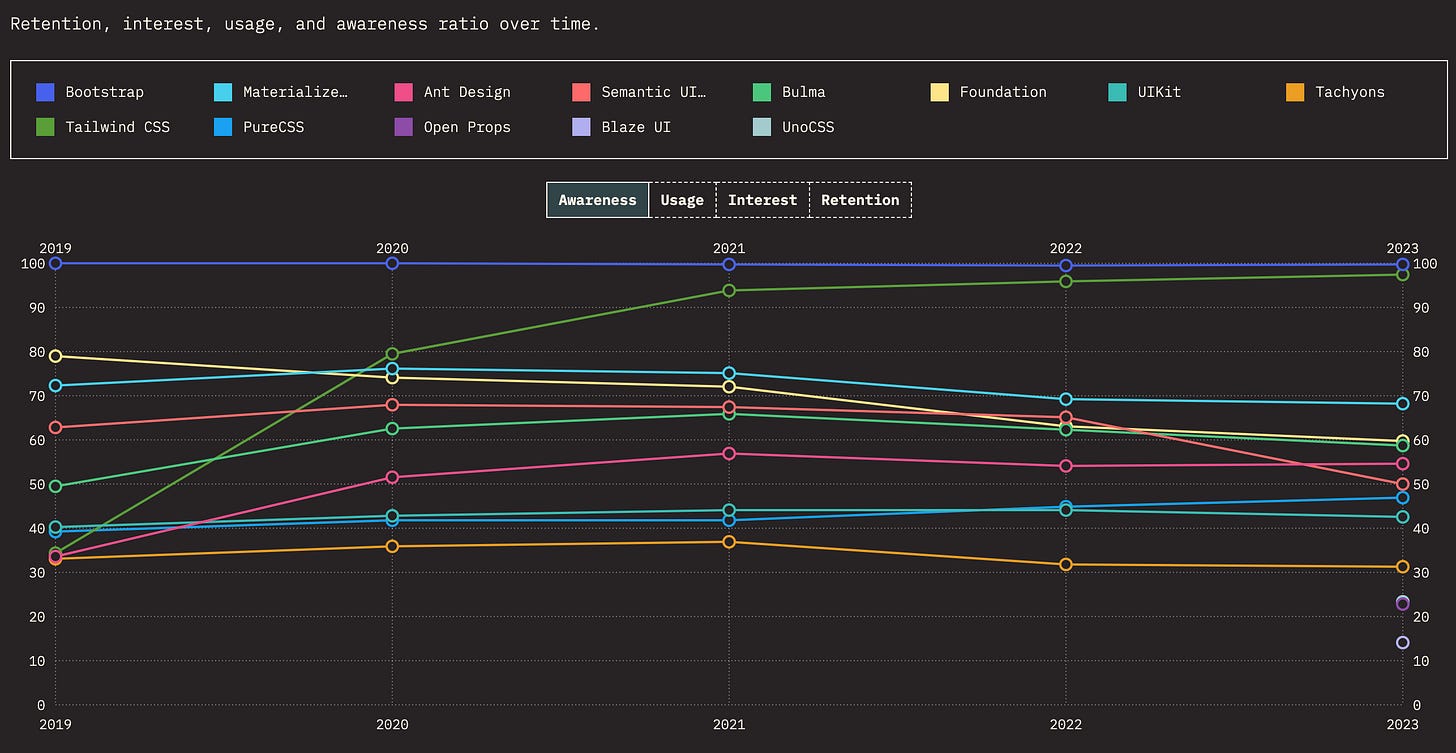
Task: Click Materialize 2023 cyan data point near 68
Action: pyautogui.click(x=1402, y=403)
